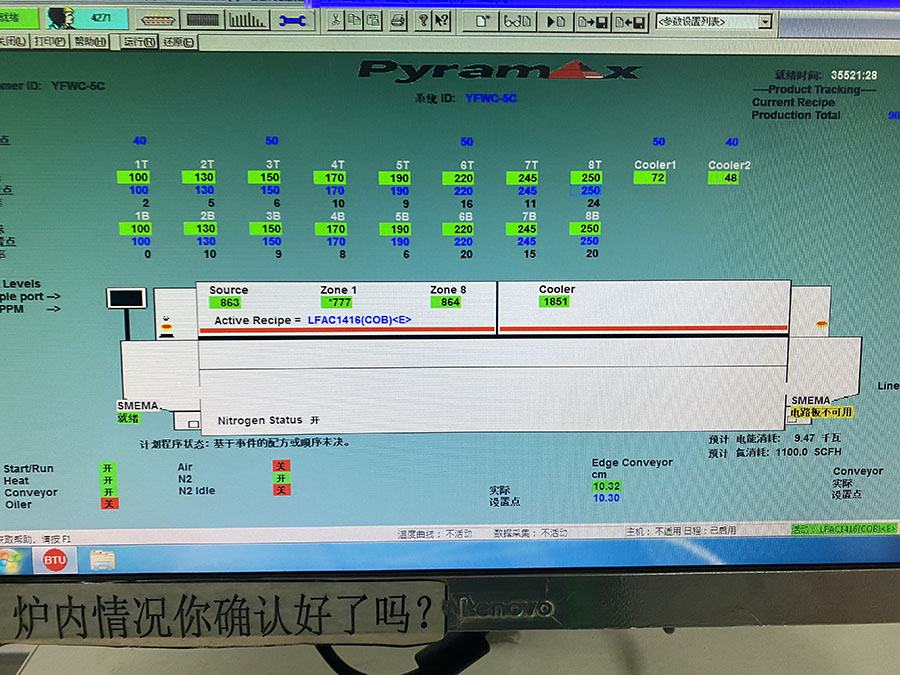This screenshot has height=675, width=900.
Task: Select the zone 8T setpoint field 250
Action: [590, 191]
